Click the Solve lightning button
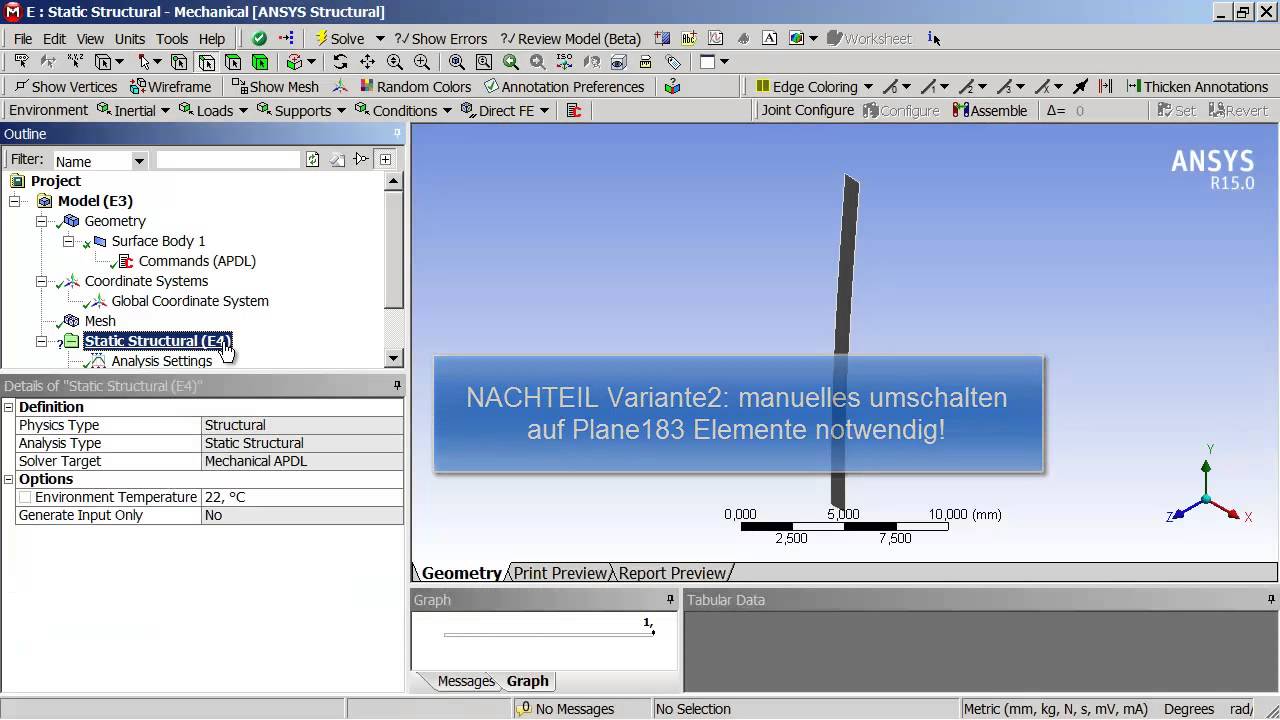Viewport: 1280px width, 720px height. coord(340,38)
